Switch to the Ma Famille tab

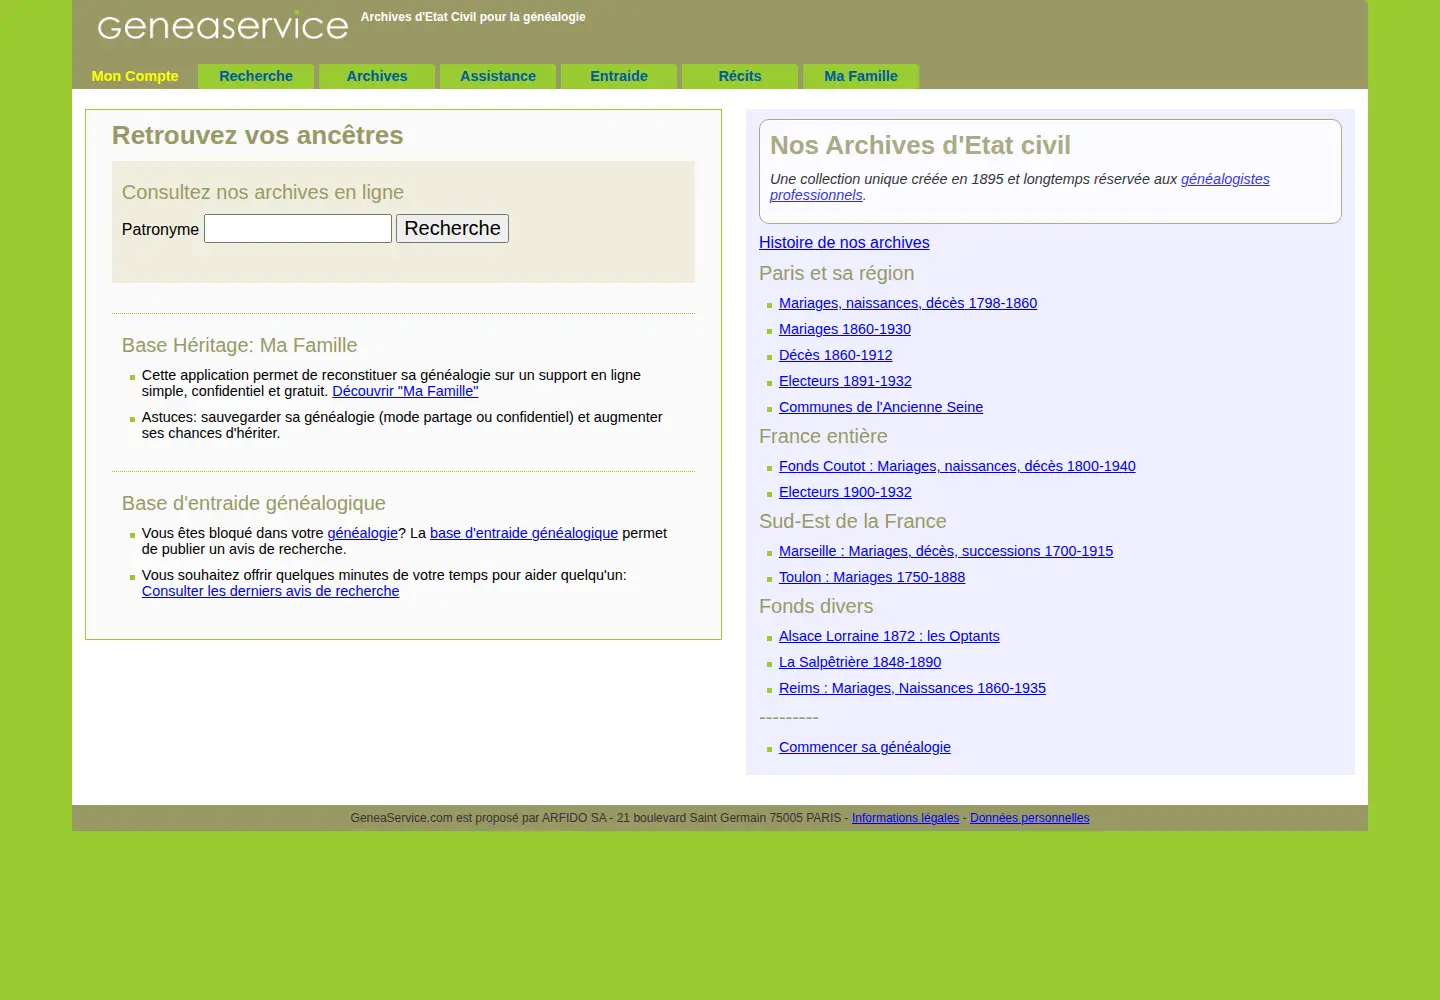coord(861,76)
